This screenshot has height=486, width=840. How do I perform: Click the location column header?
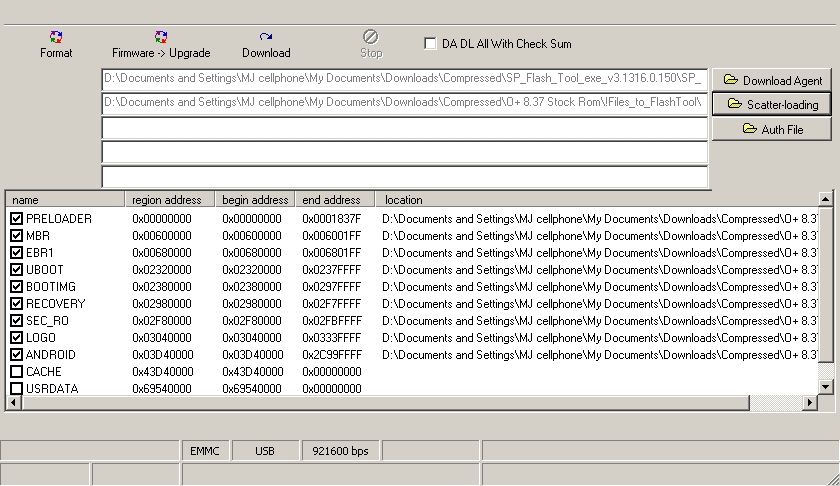[595, 200]
